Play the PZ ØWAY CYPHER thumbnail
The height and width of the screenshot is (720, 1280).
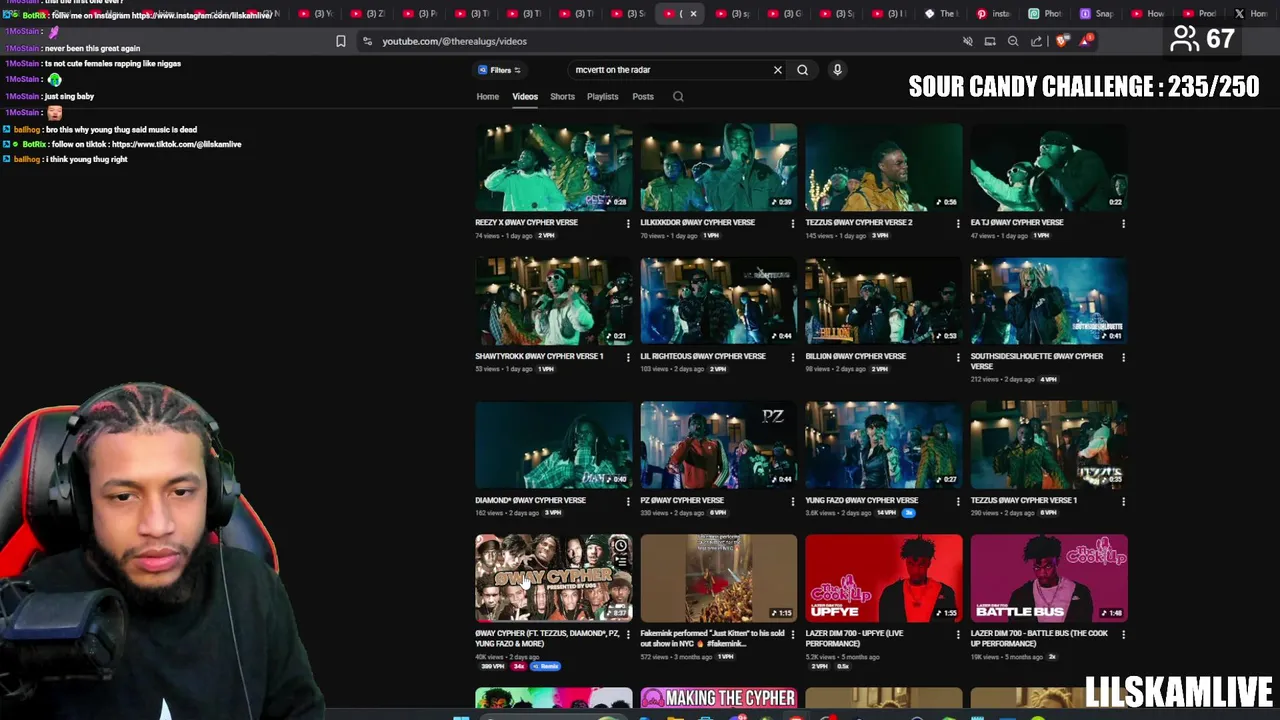coord(719,445)
